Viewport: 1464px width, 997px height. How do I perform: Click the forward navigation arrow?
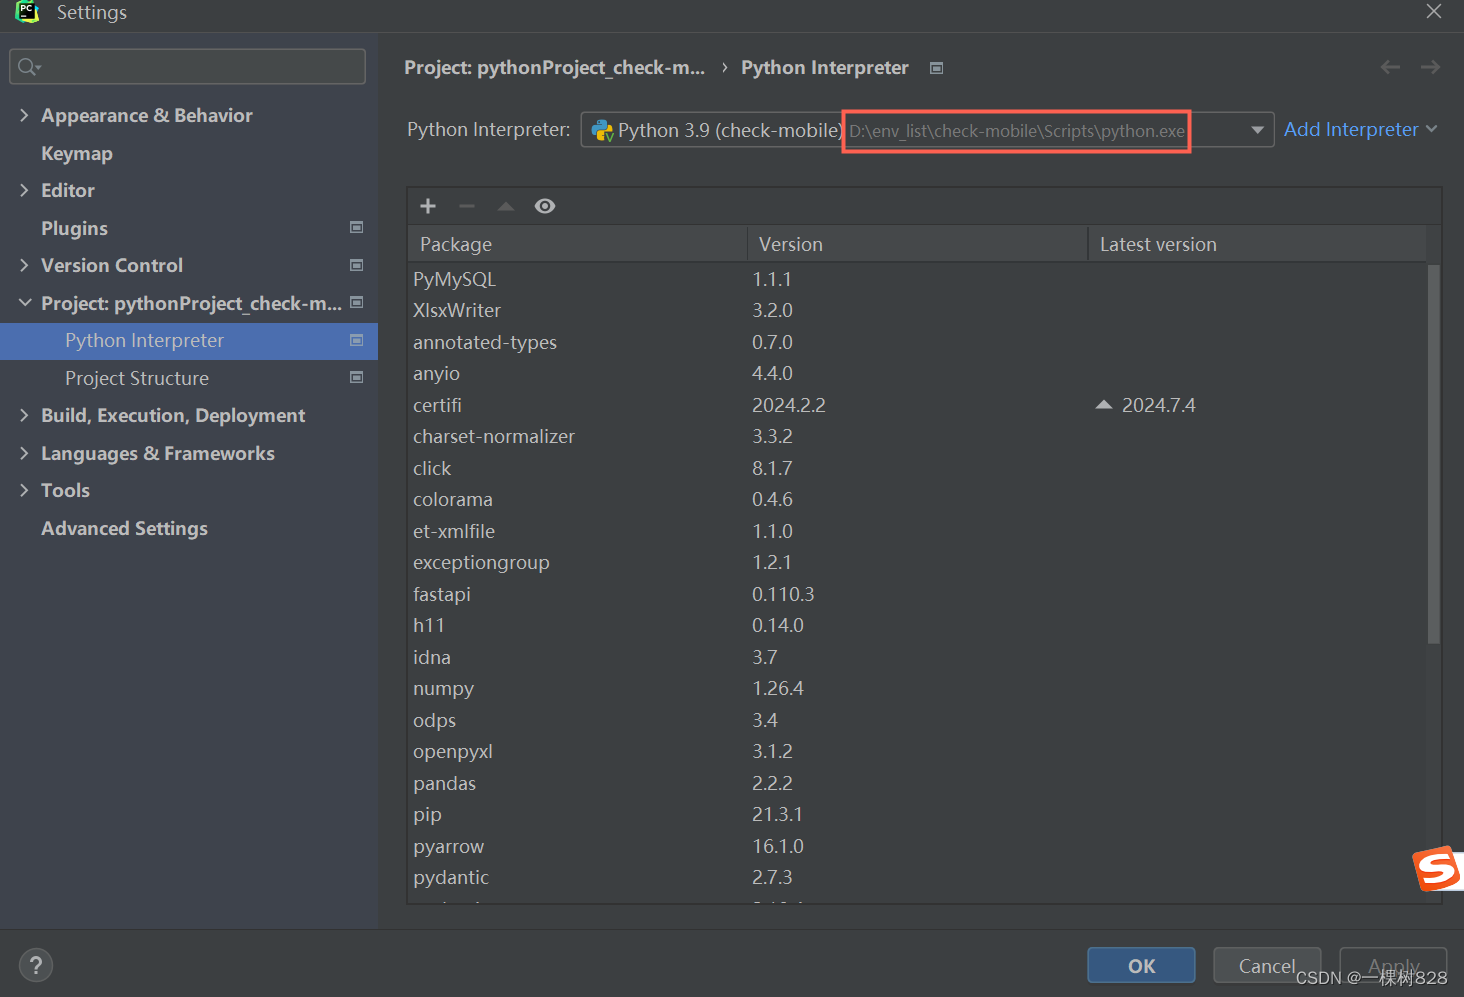[1430, 67]
